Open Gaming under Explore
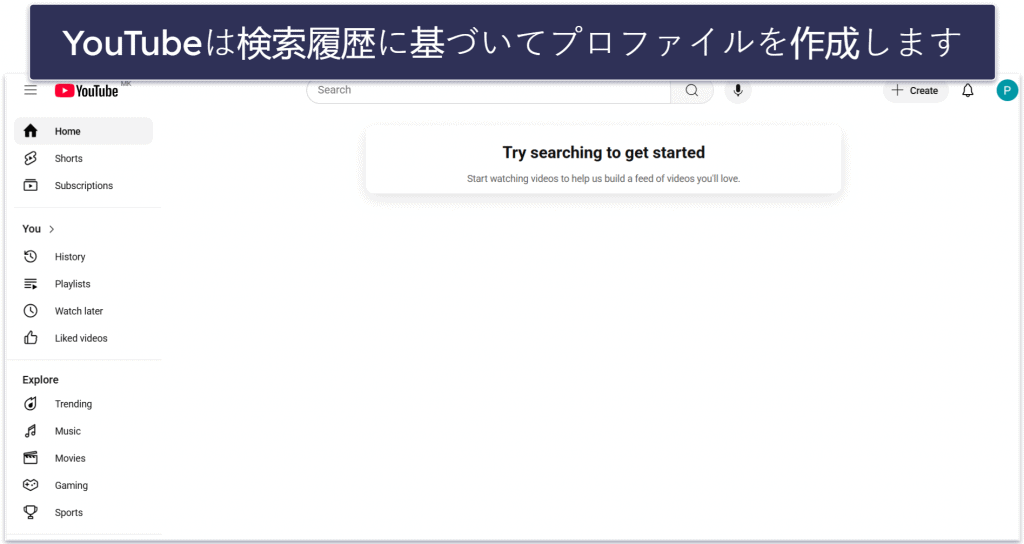The image size is (1024, 544). click(x=84, y=485)
